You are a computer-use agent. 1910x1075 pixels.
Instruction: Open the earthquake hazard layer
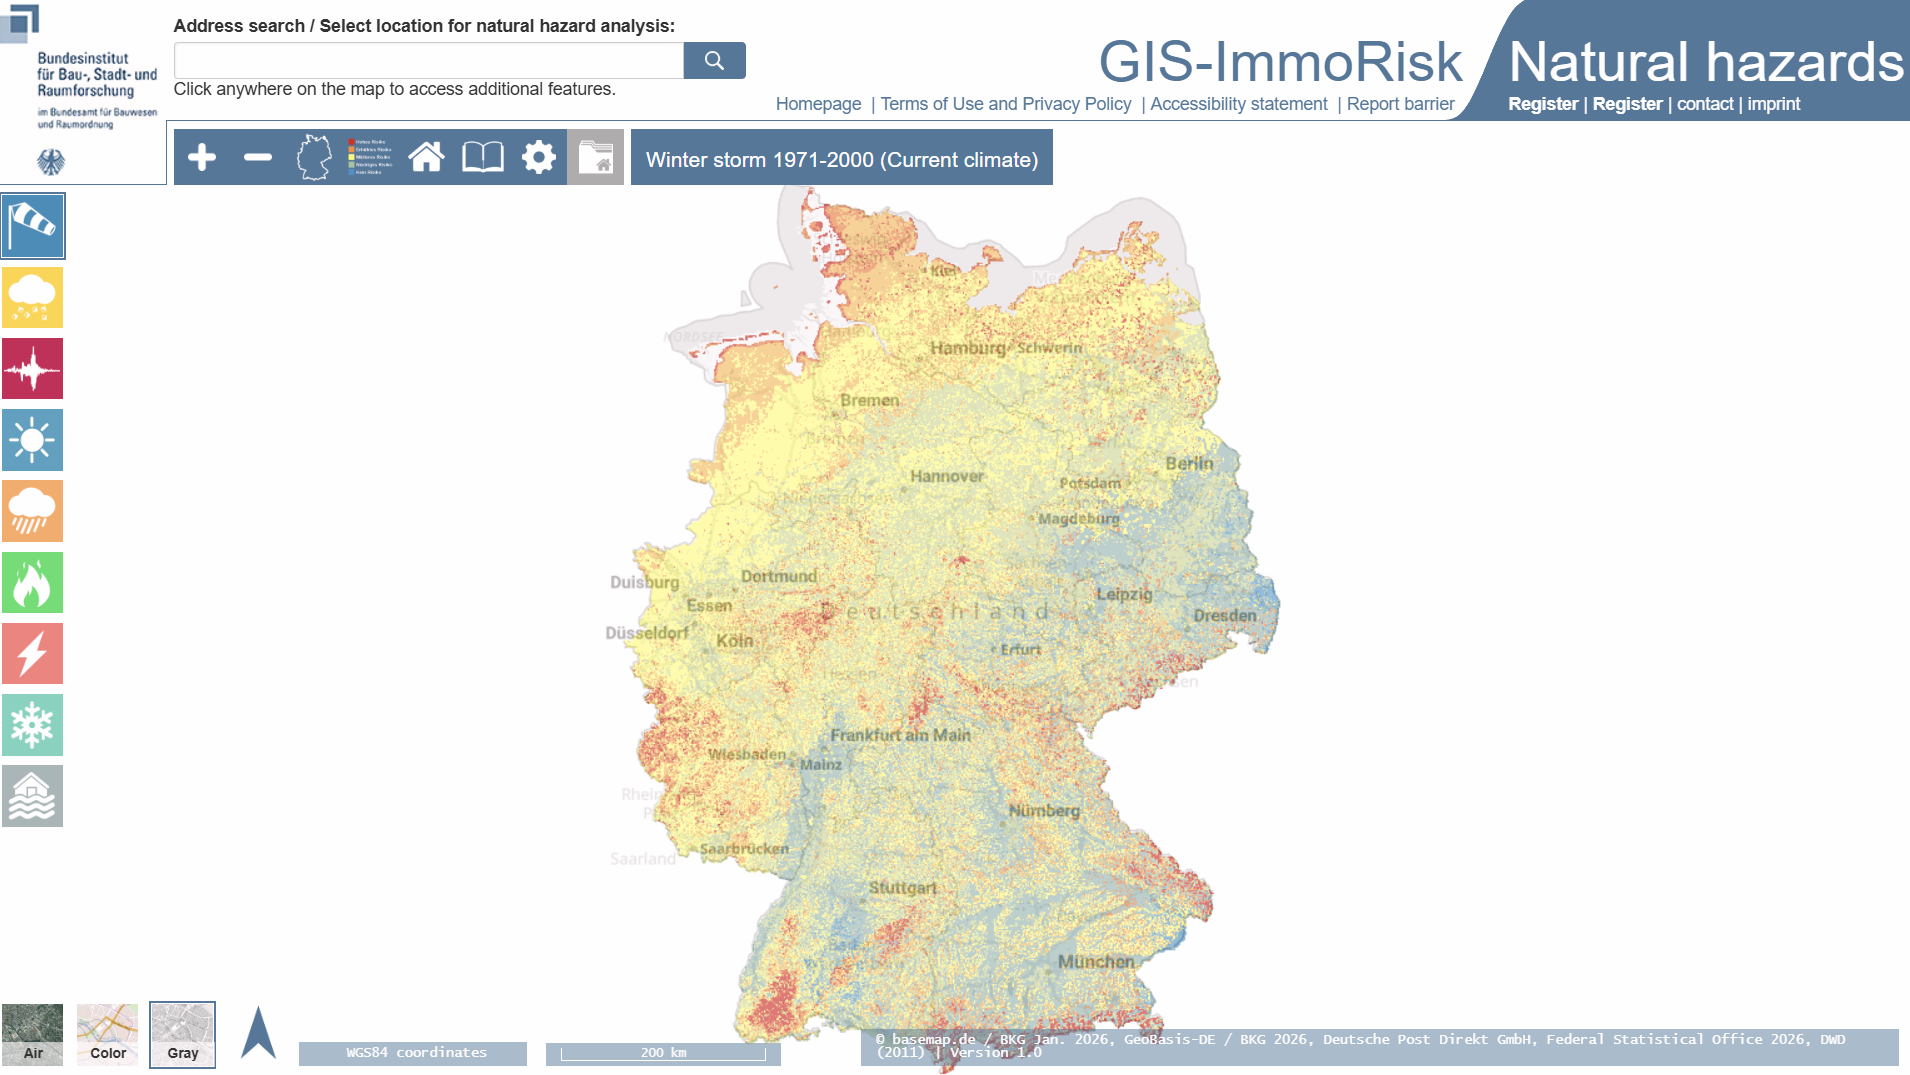33,368
